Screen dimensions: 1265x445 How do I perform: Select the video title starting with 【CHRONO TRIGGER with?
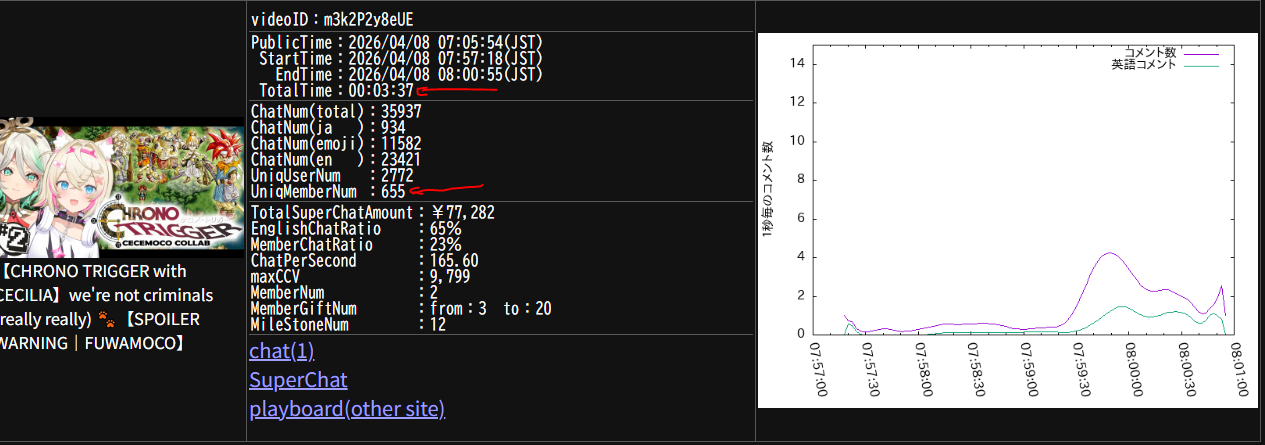(x=107, y=307)
